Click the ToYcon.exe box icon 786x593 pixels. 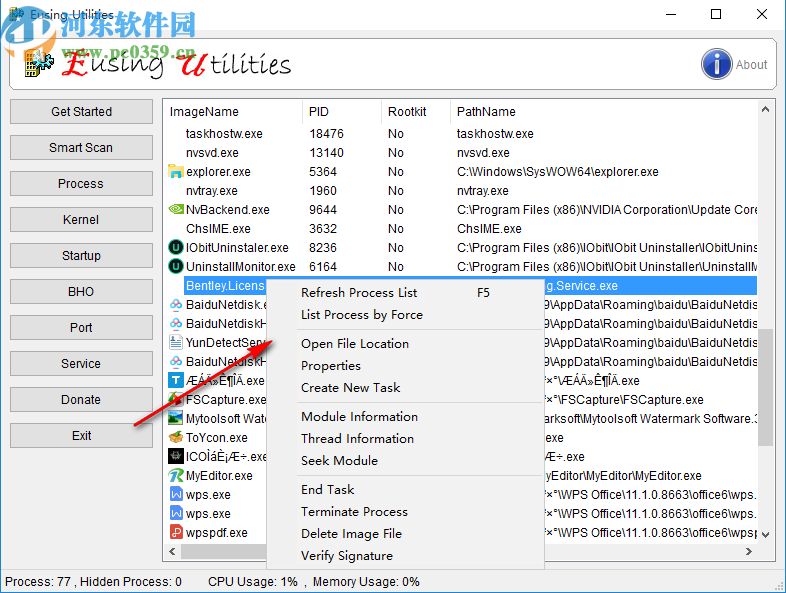[175, 437]
